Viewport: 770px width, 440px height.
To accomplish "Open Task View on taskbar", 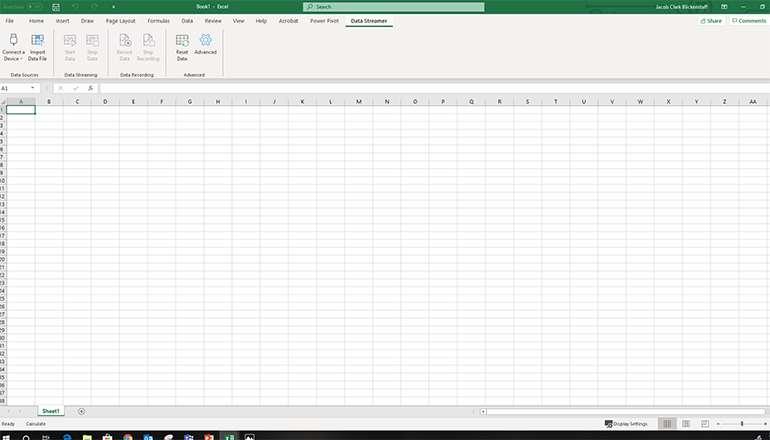I will [x=46, y=437].
